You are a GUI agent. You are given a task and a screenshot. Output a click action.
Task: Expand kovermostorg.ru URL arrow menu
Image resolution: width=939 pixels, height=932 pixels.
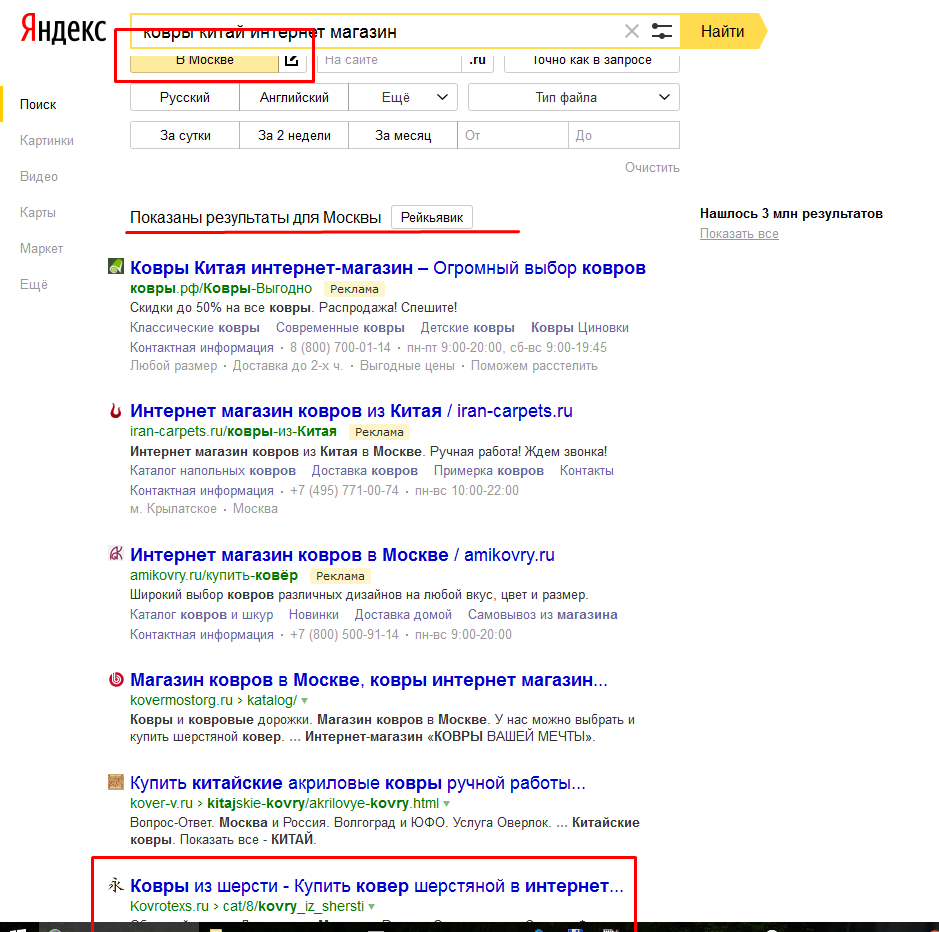(304, 701)
